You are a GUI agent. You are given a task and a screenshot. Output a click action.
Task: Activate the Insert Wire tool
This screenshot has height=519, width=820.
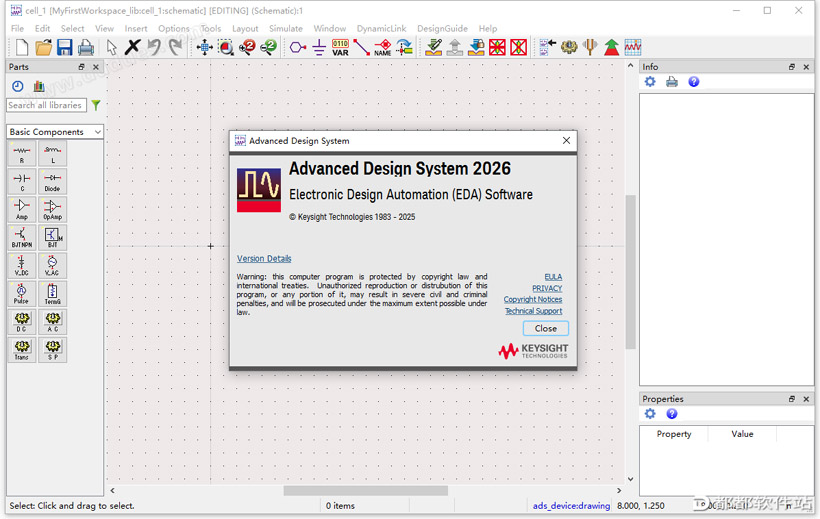click(x=361, y=47)
